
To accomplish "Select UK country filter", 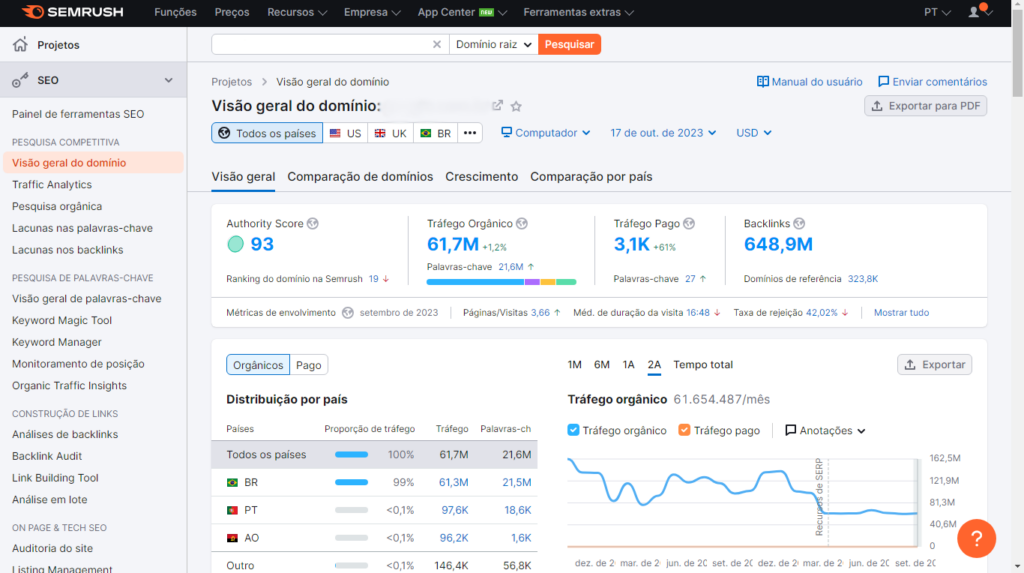I will [390, 133].
